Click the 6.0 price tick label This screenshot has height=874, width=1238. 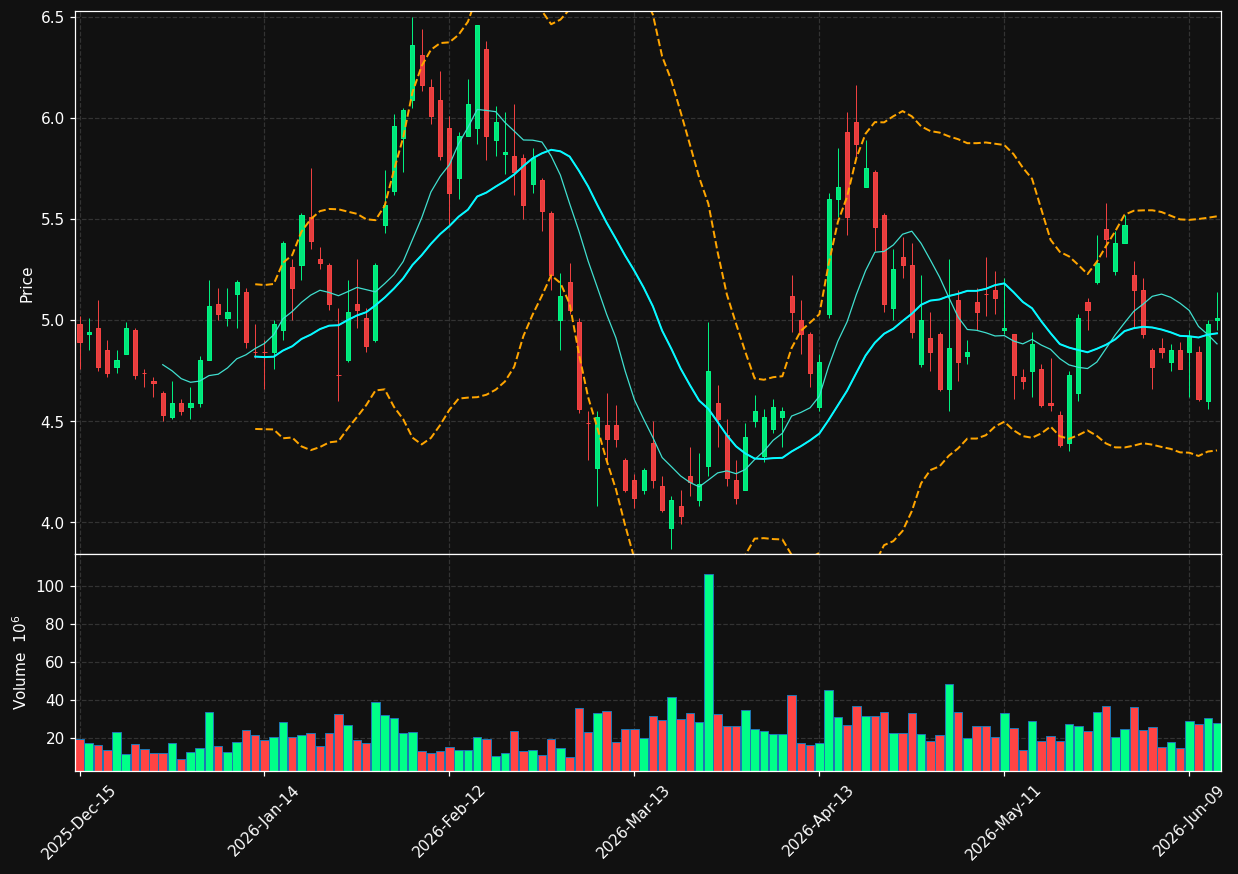[53, 118]
